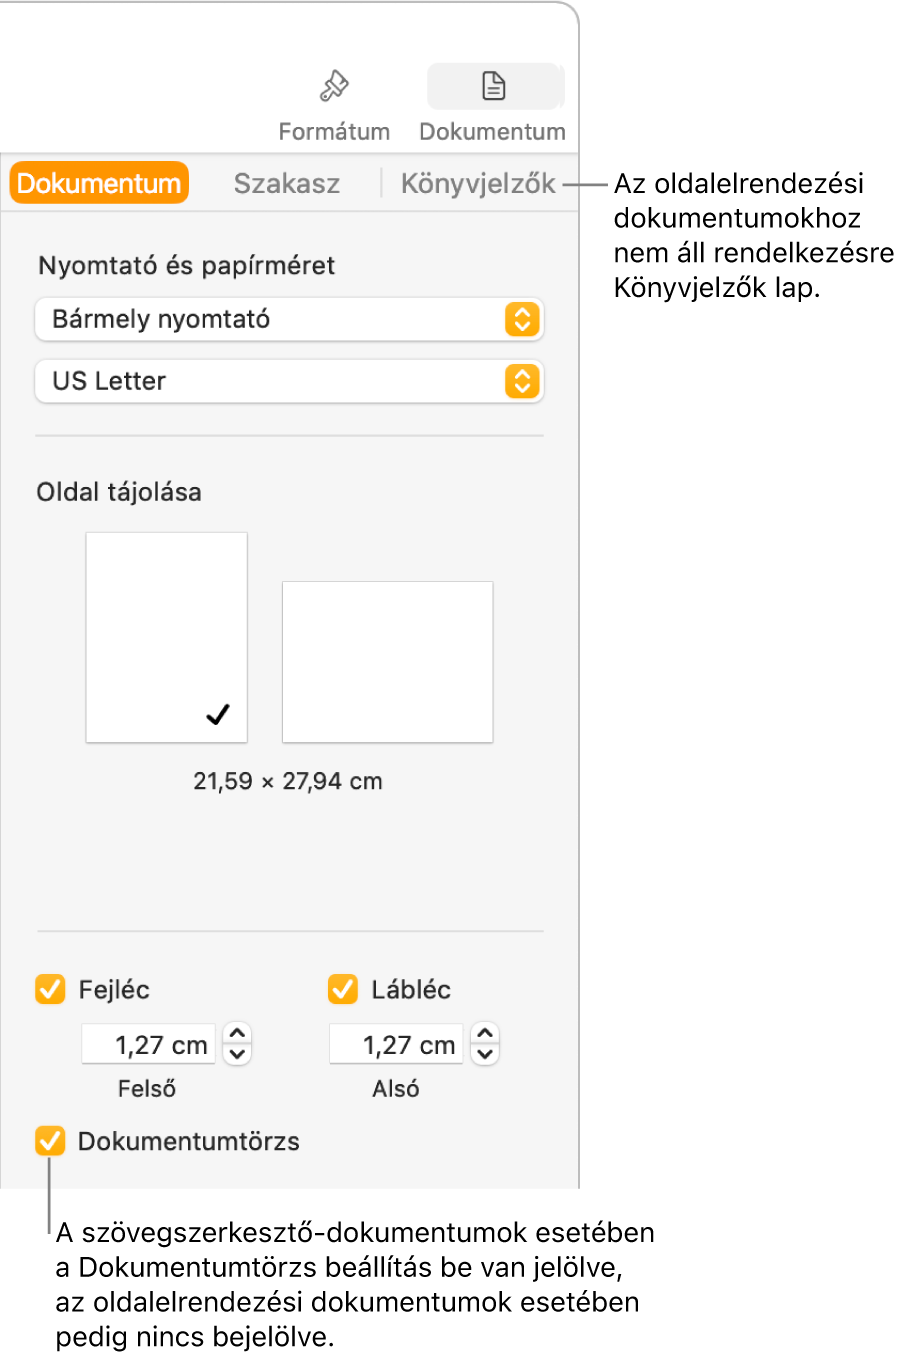Viewport: 908px width, 1362px height.
Task: Increase the Felső header margin with stepper up arrow
Action: tap(237, 1034)
